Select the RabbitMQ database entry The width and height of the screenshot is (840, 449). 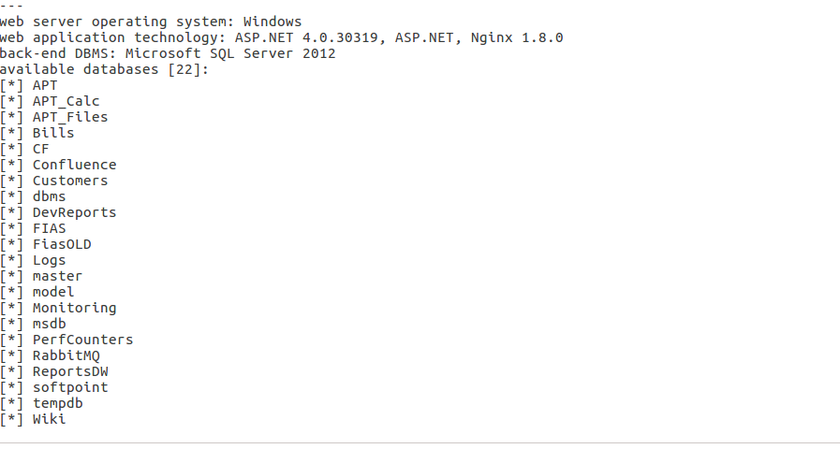(66, 355)
